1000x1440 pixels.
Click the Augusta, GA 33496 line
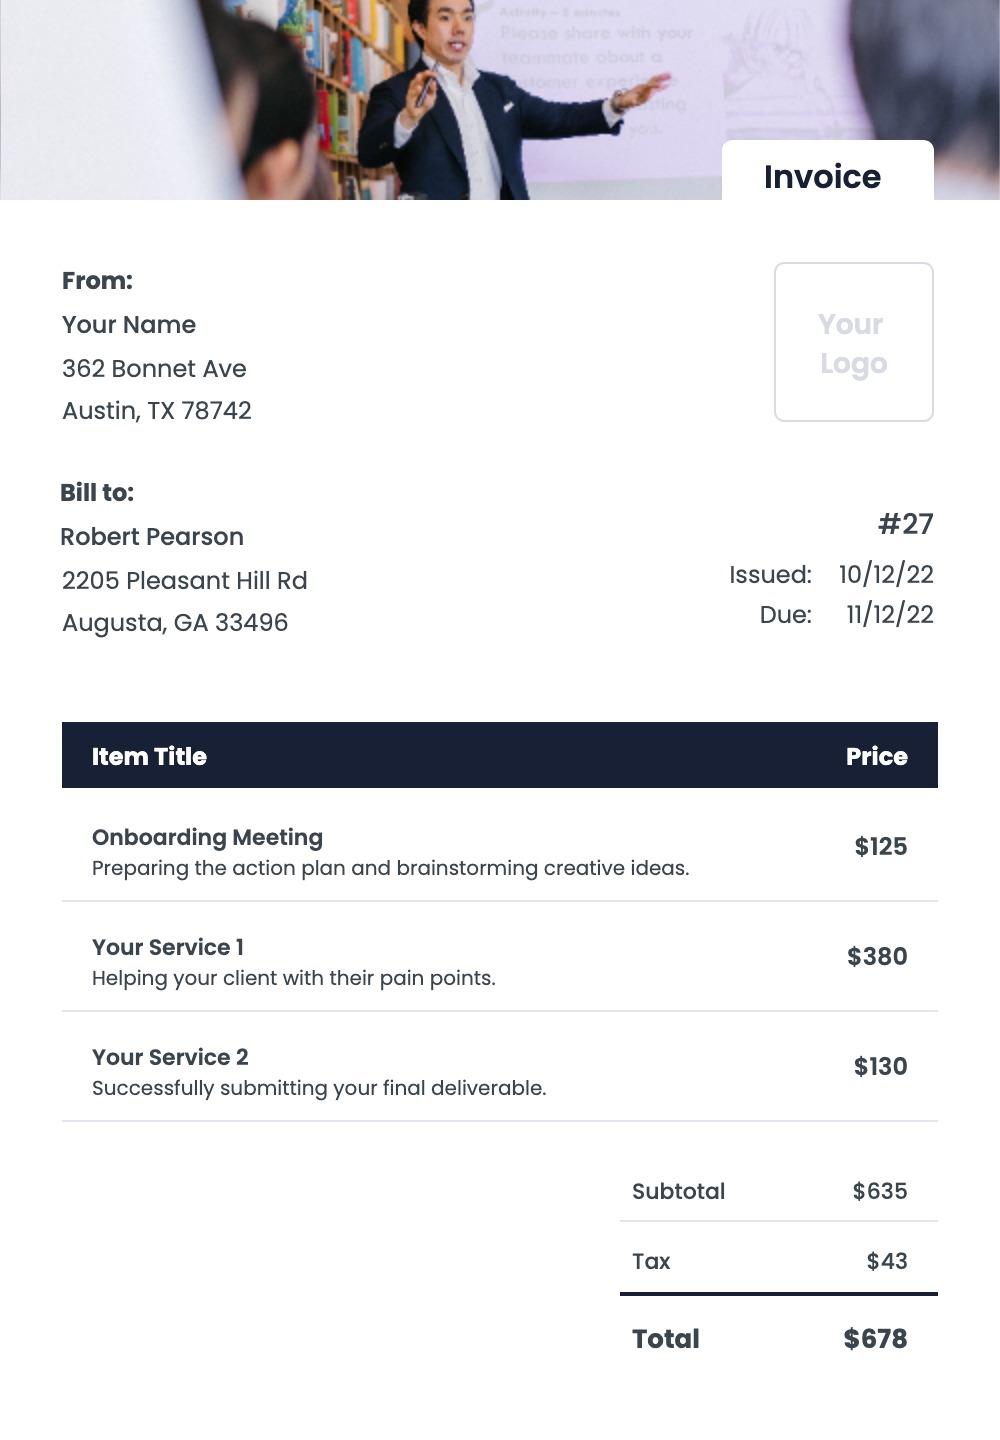[x=175, y=623]
